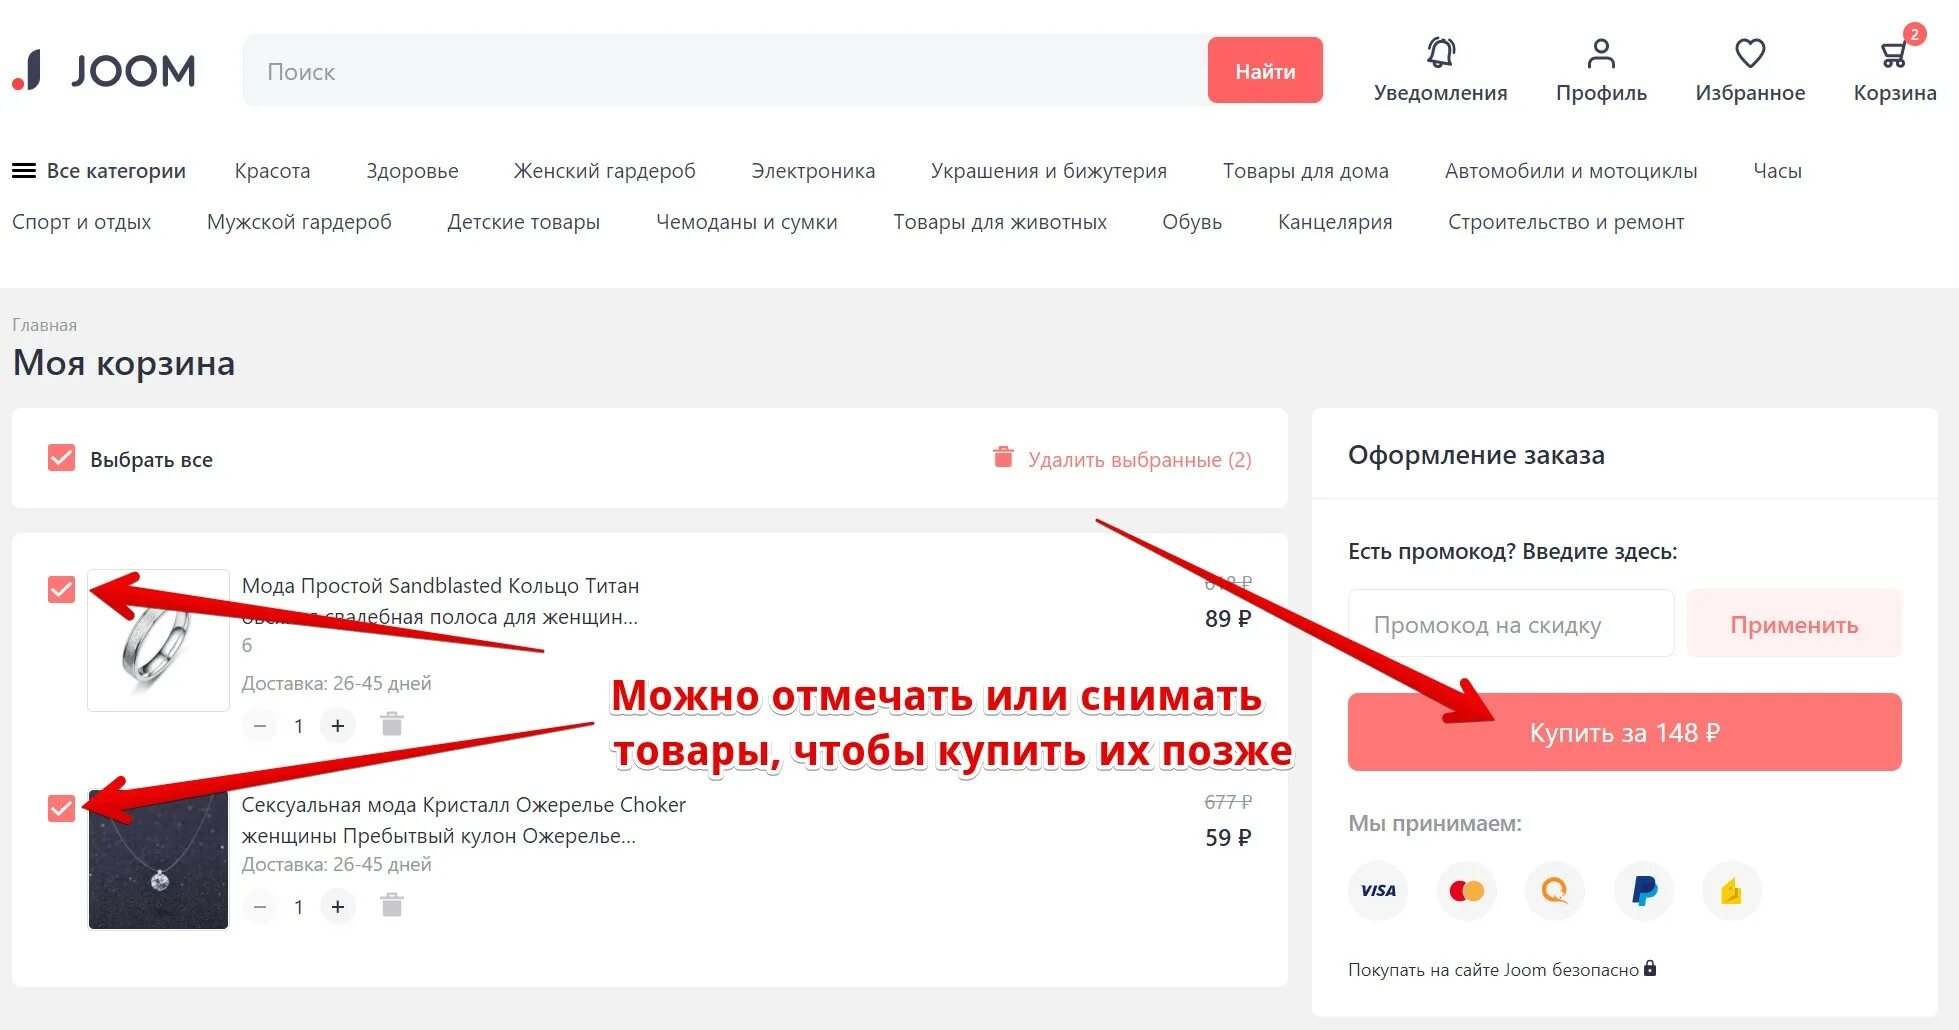
Task: Open the 'Строительство и ремонт' category
Action: click(1566, 222)
